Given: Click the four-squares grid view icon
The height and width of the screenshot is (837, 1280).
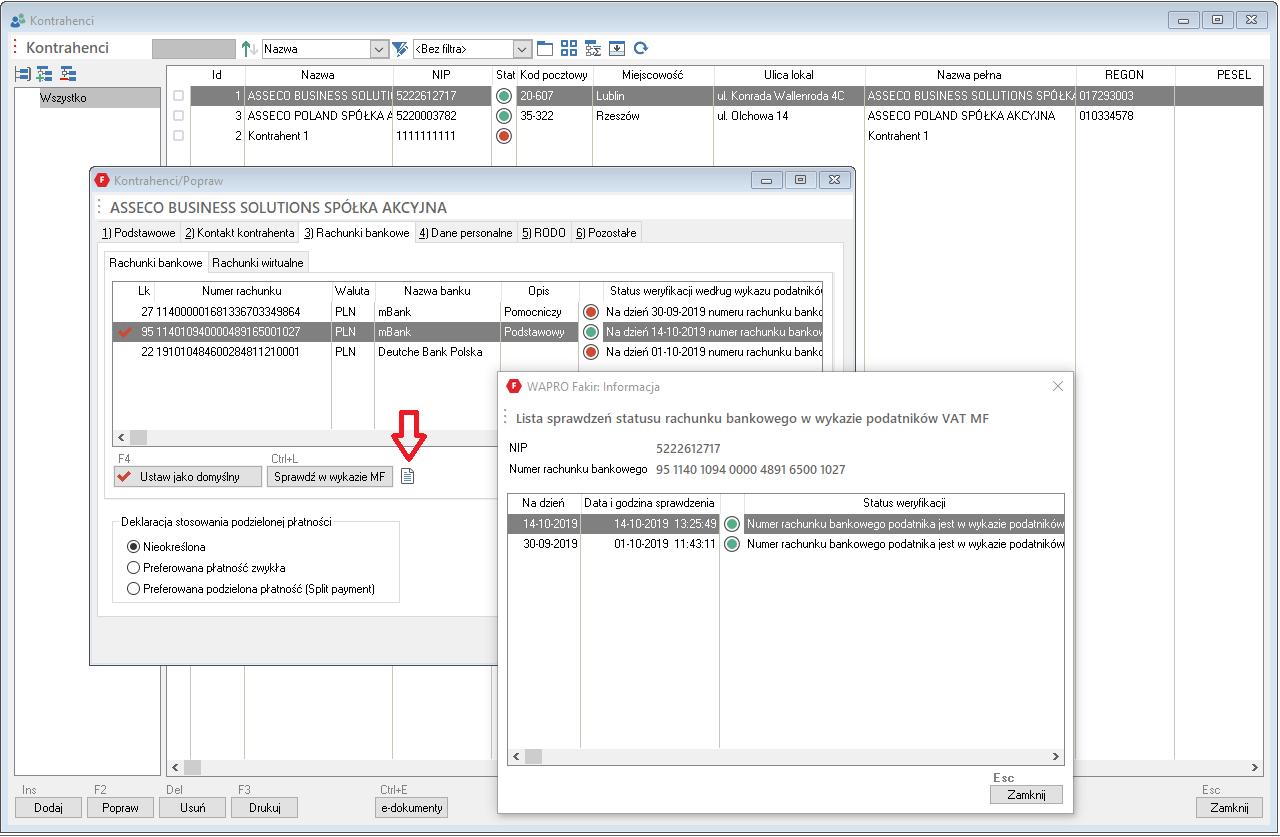Looking at the screenshot, I should point(569,48).
